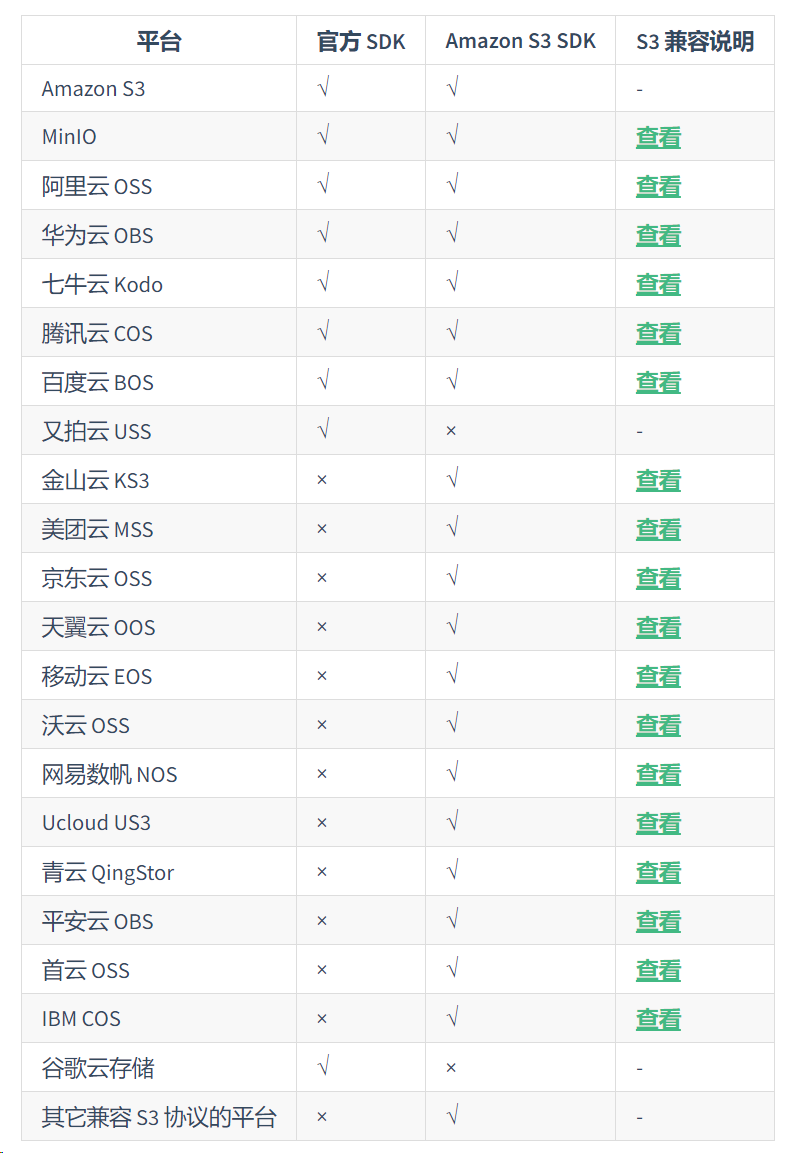The width and height of the screenshot is (786, 1153).
Task: Click the 平台 column header
Action: (159, 41)
